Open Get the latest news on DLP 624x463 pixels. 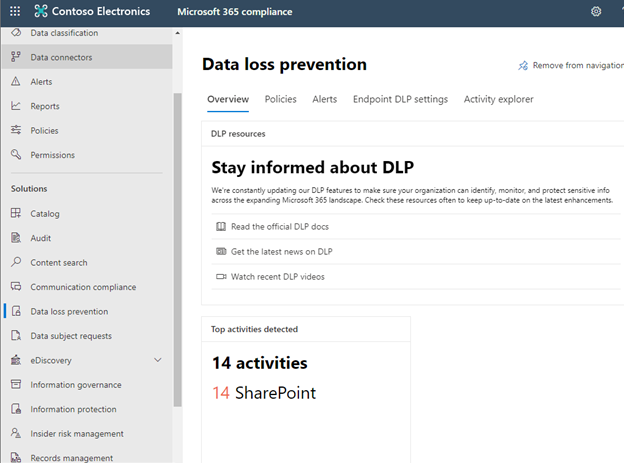pyautogui.click(x=282, y=252)
